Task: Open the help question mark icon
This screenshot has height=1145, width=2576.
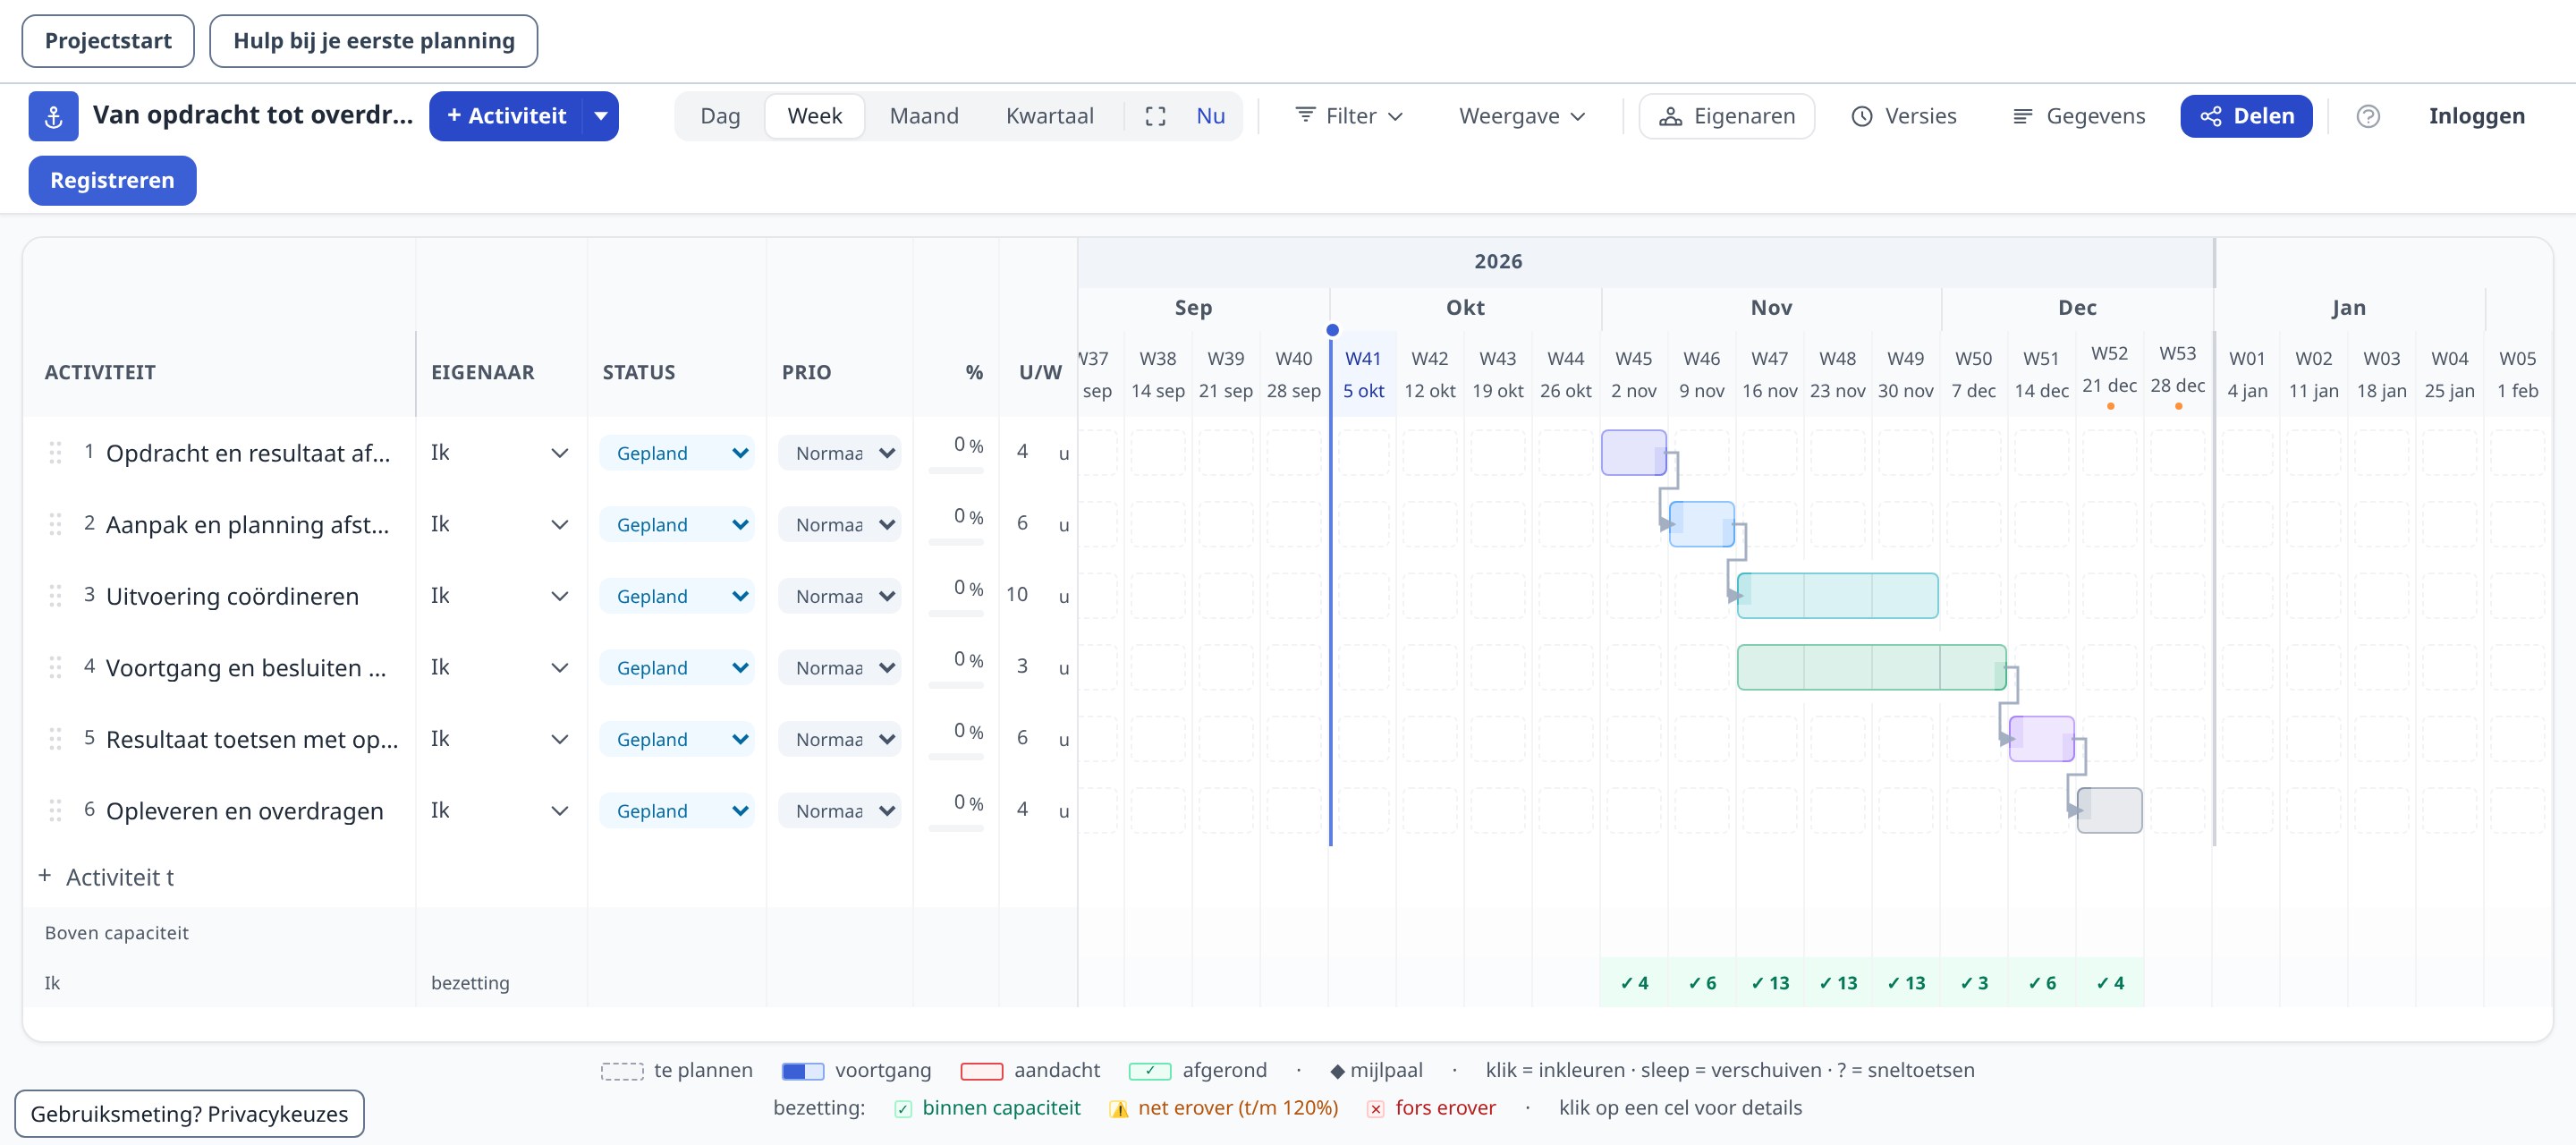Action: coord(2367,116)
